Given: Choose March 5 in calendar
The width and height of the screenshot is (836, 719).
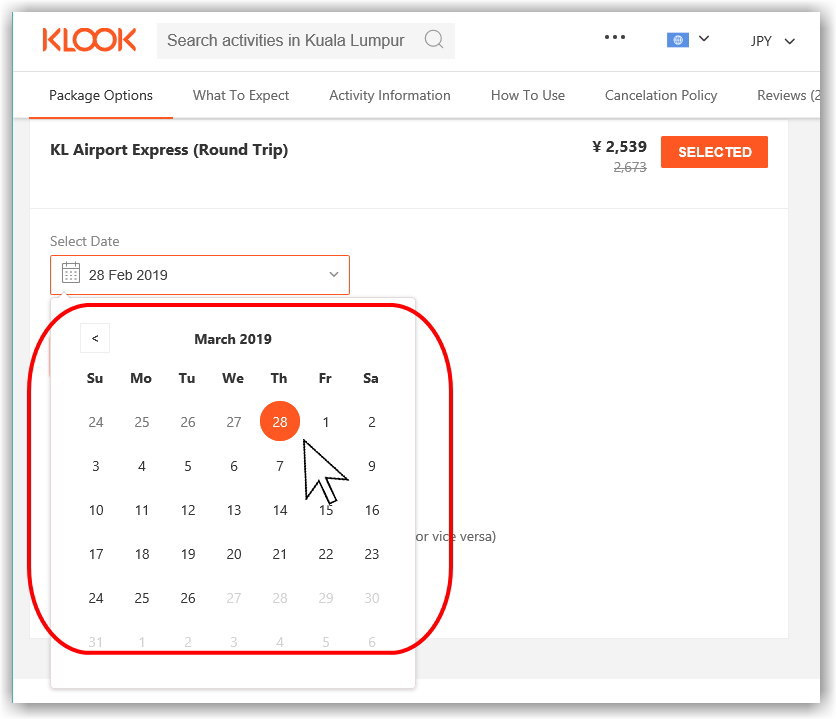Looking at the screenshot, I should [x=188, y=466].
